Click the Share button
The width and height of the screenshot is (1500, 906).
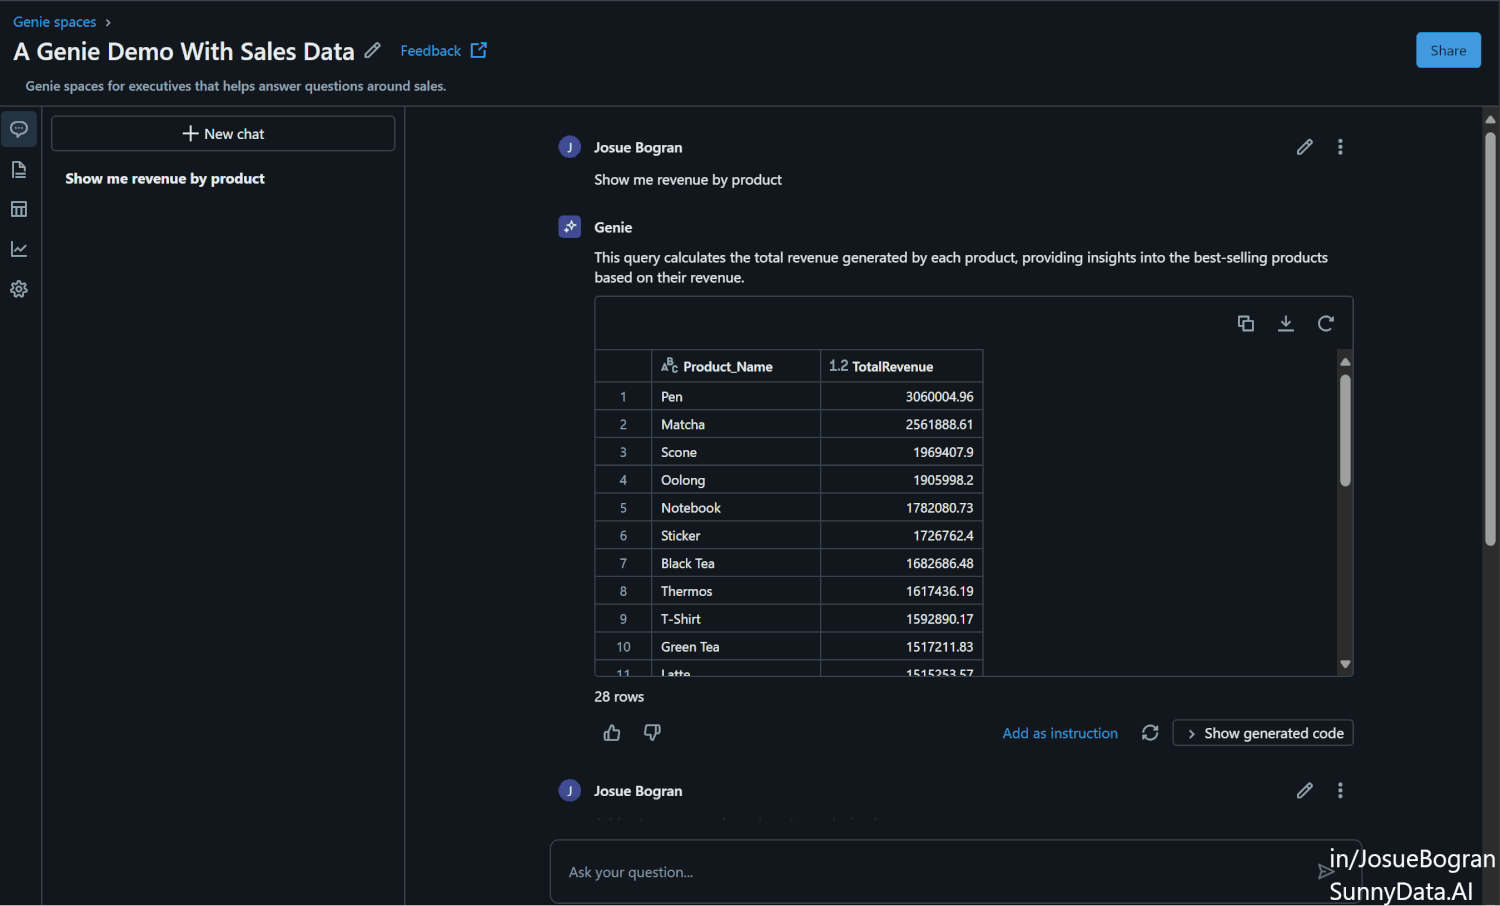[x=1448, y=49]
